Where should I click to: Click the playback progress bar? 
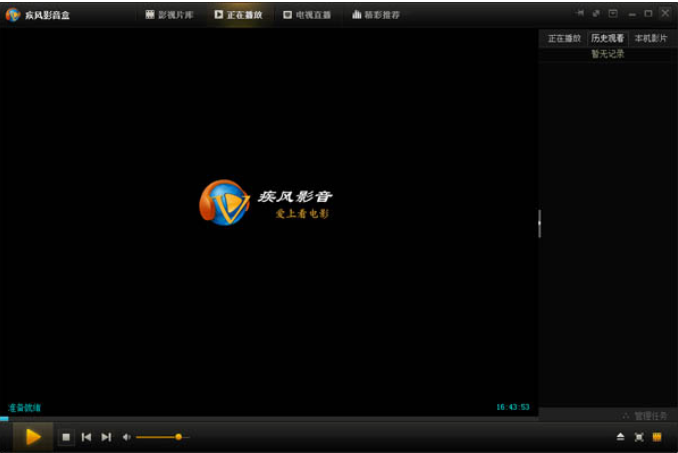point(269,418)
